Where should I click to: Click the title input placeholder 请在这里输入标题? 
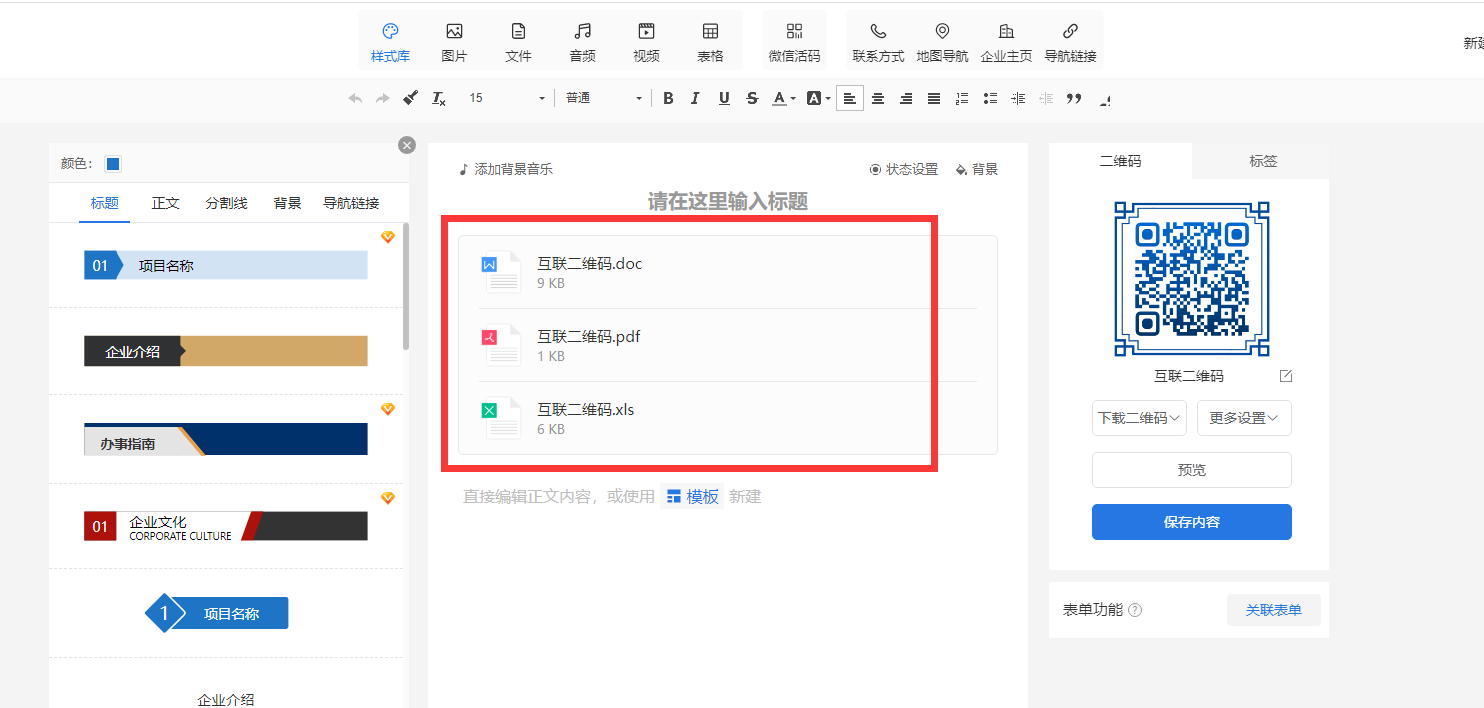727,202
